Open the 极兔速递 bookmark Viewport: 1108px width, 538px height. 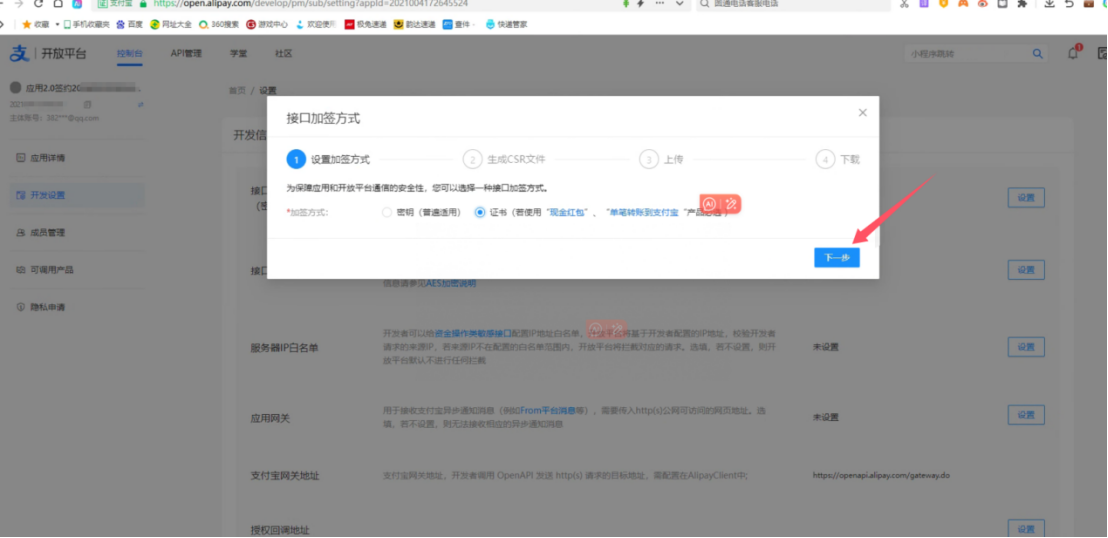pos(365,24)
